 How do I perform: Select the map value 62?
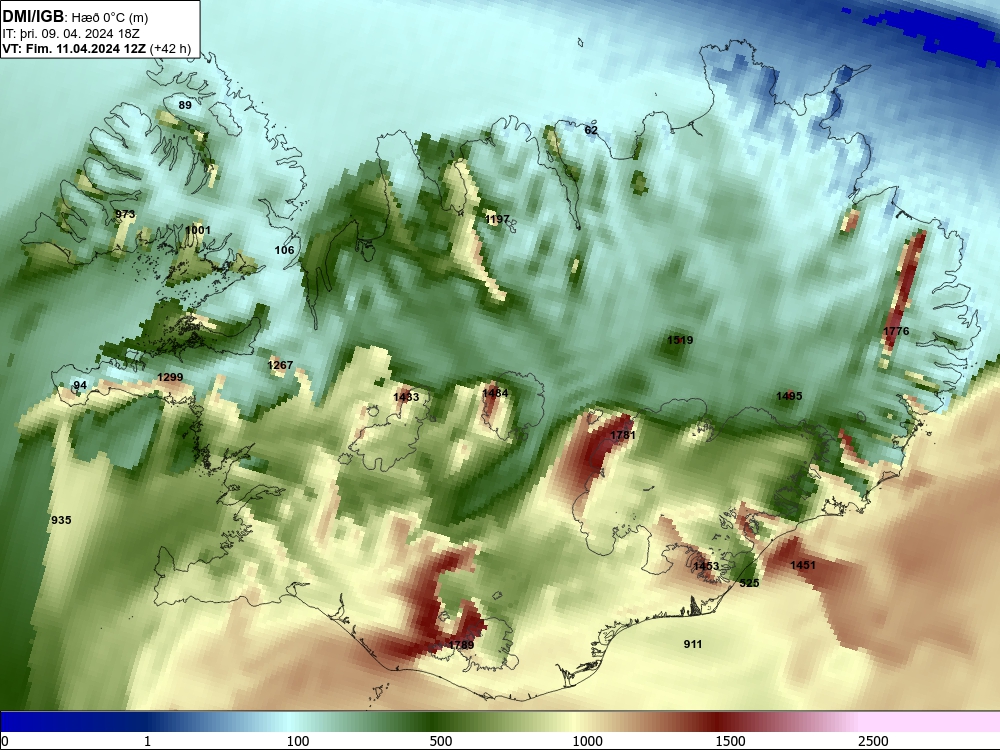coord(591,130)
